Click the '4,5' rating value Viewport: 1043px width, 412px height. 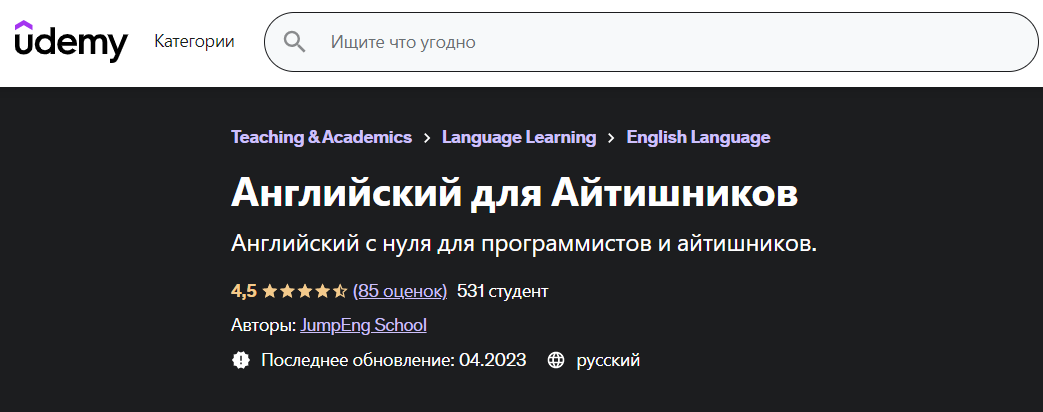tap(243, 291)
